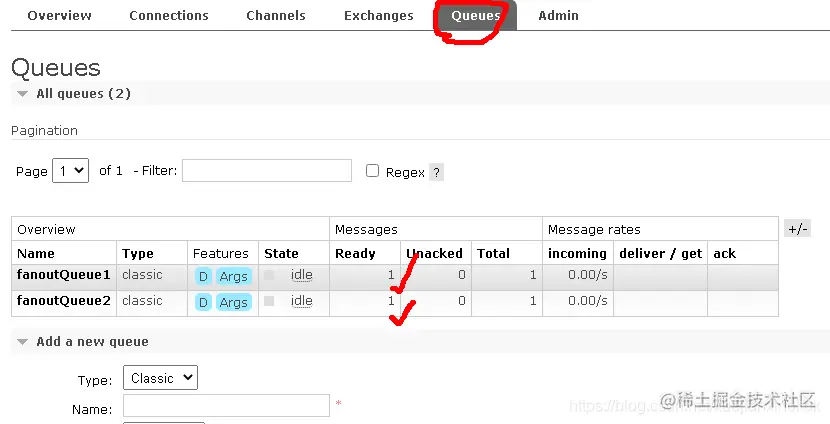Sort by the deliver / get column header
This screenshot has height=424, width=830.
click(661, 254)
